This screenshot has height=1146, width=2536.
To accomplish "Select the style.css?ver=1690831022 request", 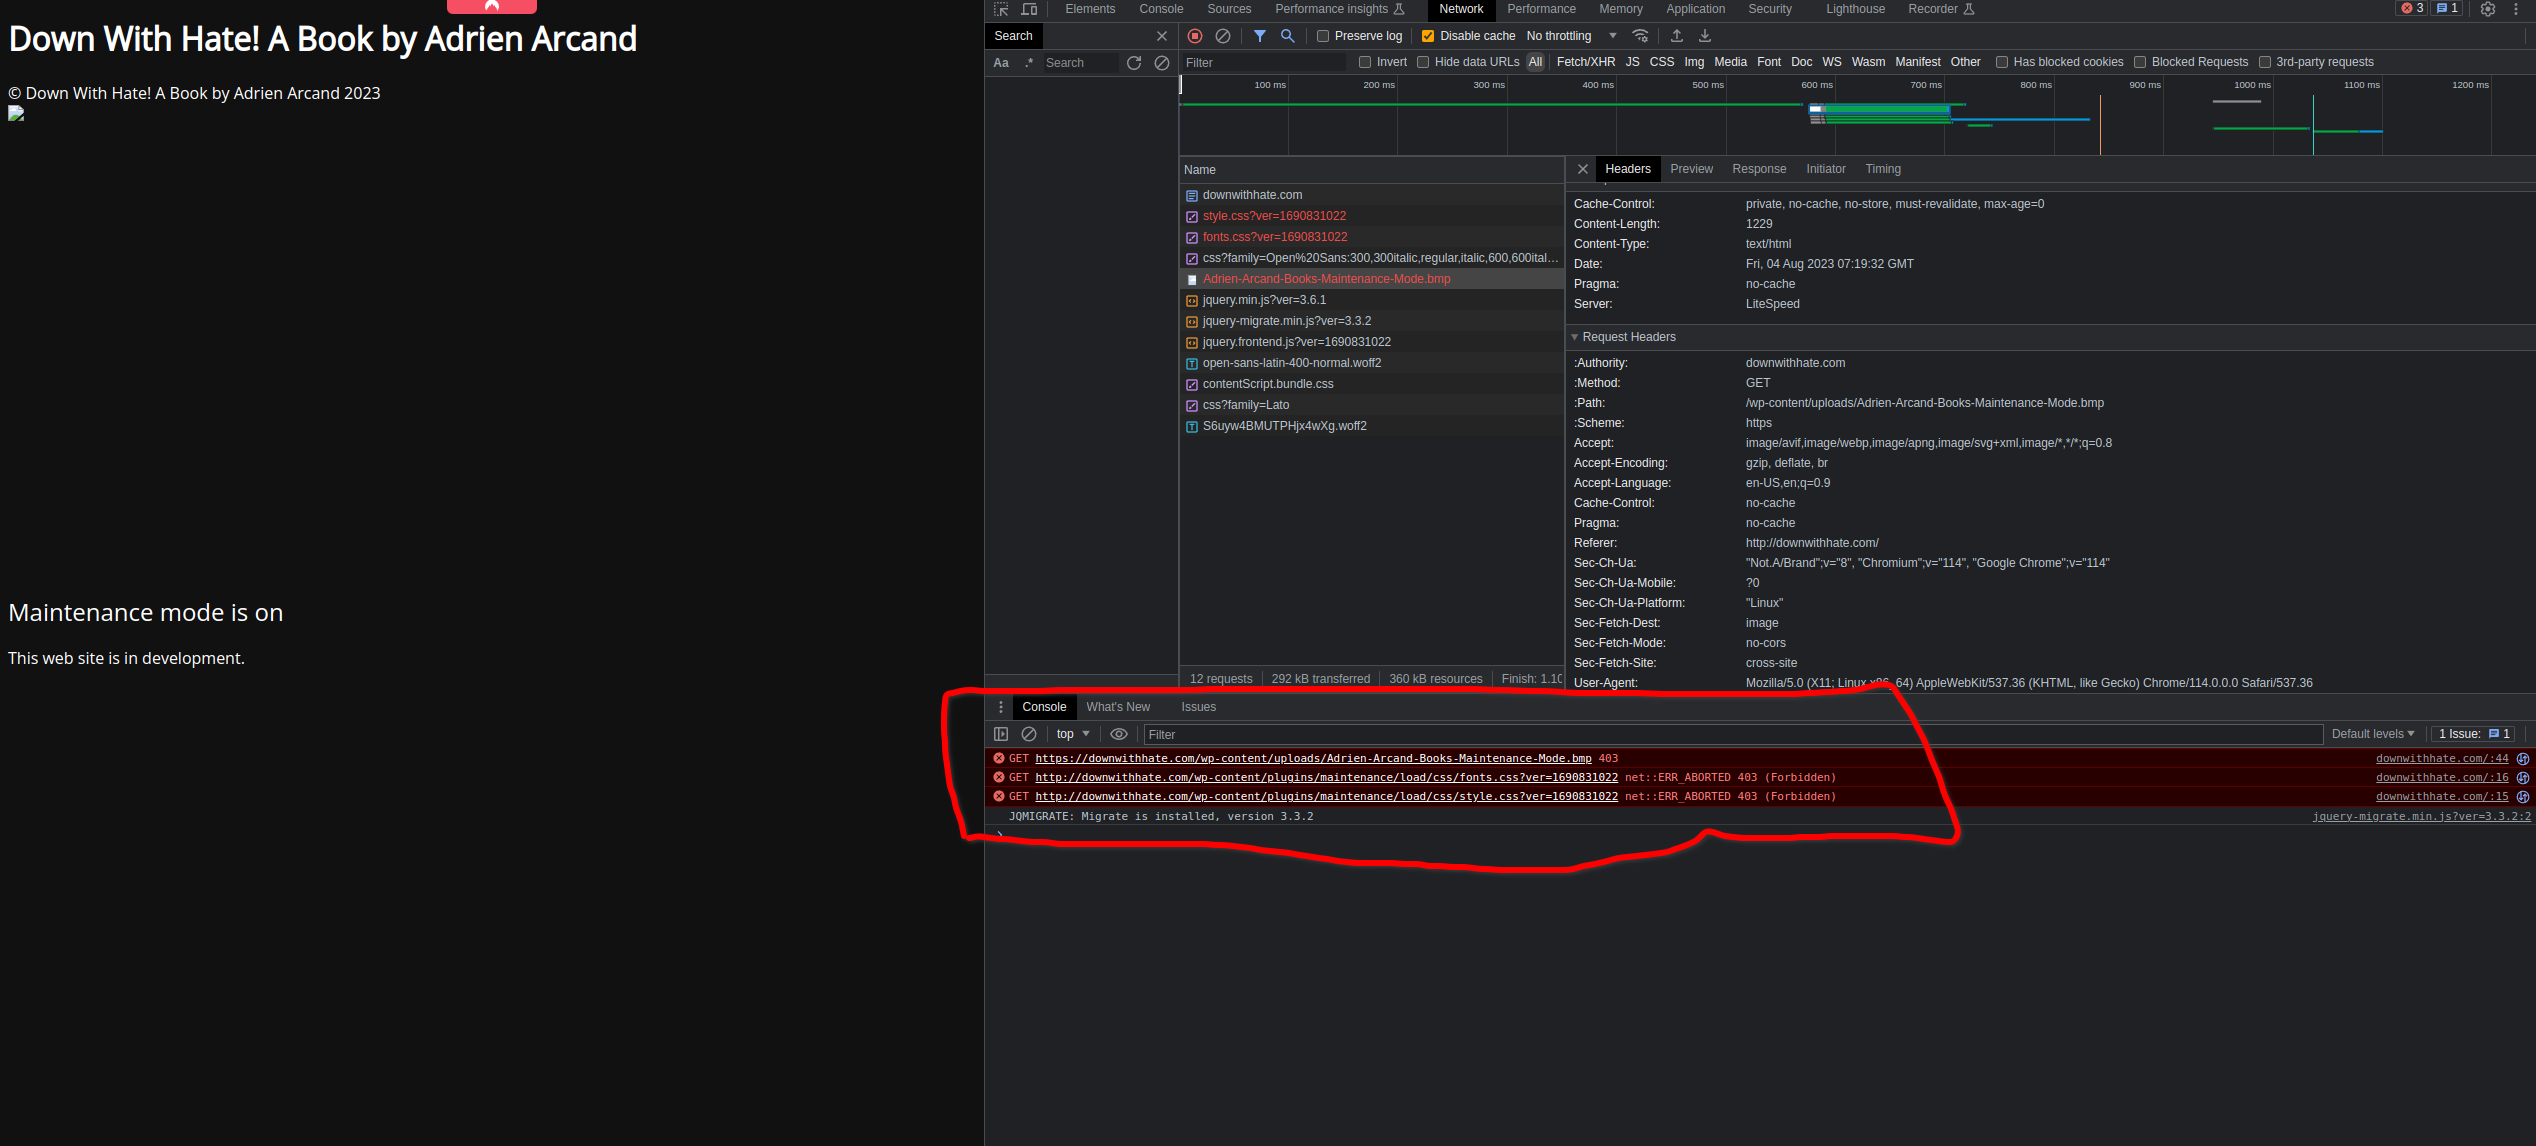I will point(1371,216).
